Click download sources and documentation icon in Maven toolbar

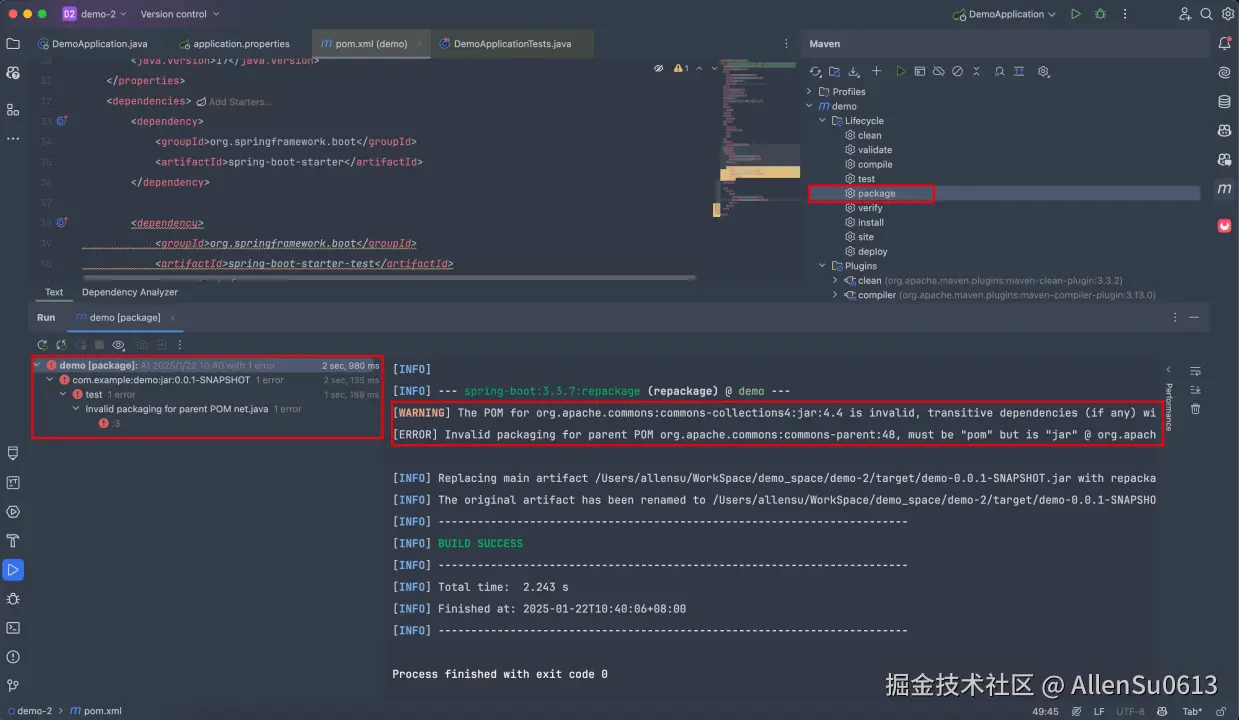coord(854,72)
